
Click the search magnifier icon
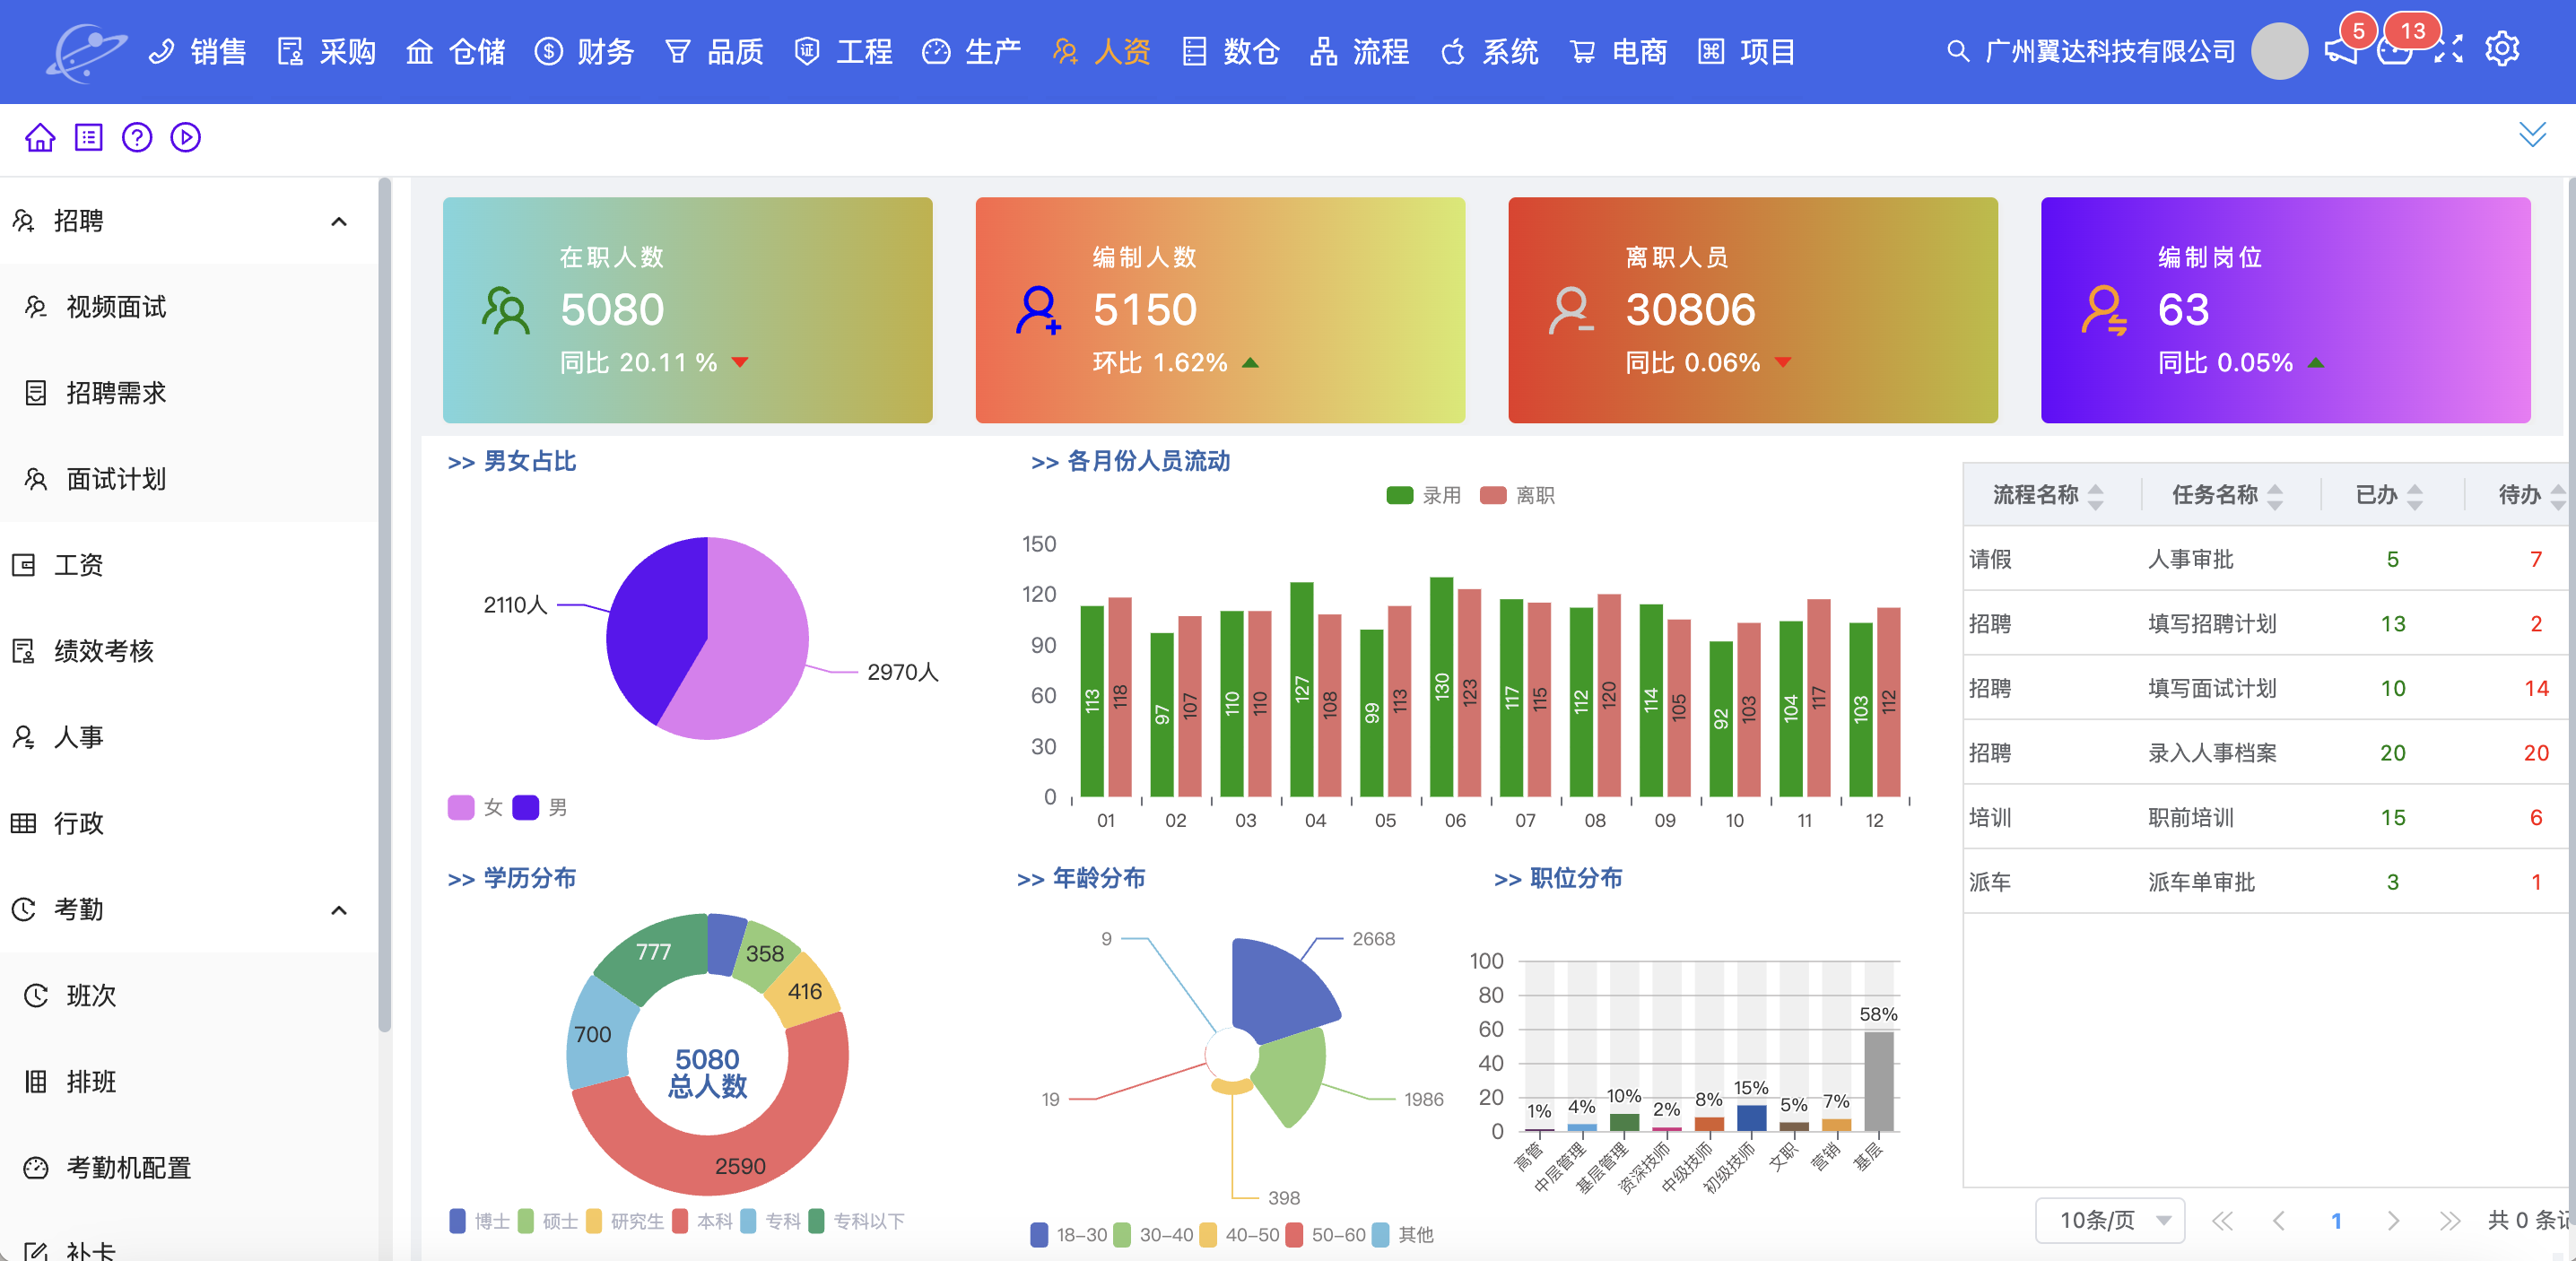(x=1958, y=51)
